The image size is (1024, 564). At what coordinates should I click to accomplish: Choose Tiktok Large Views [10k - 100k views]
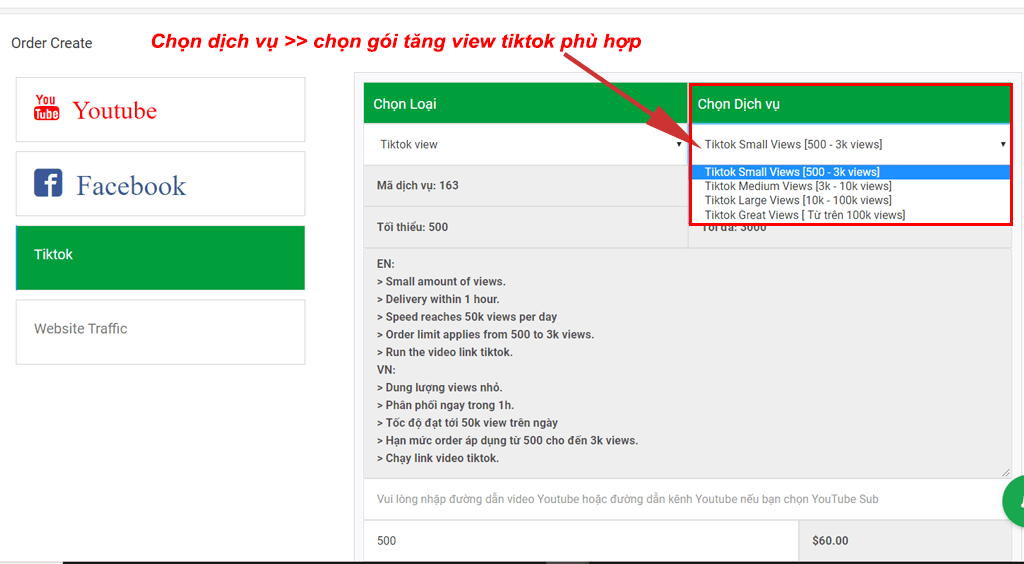[x=850, y=200]
